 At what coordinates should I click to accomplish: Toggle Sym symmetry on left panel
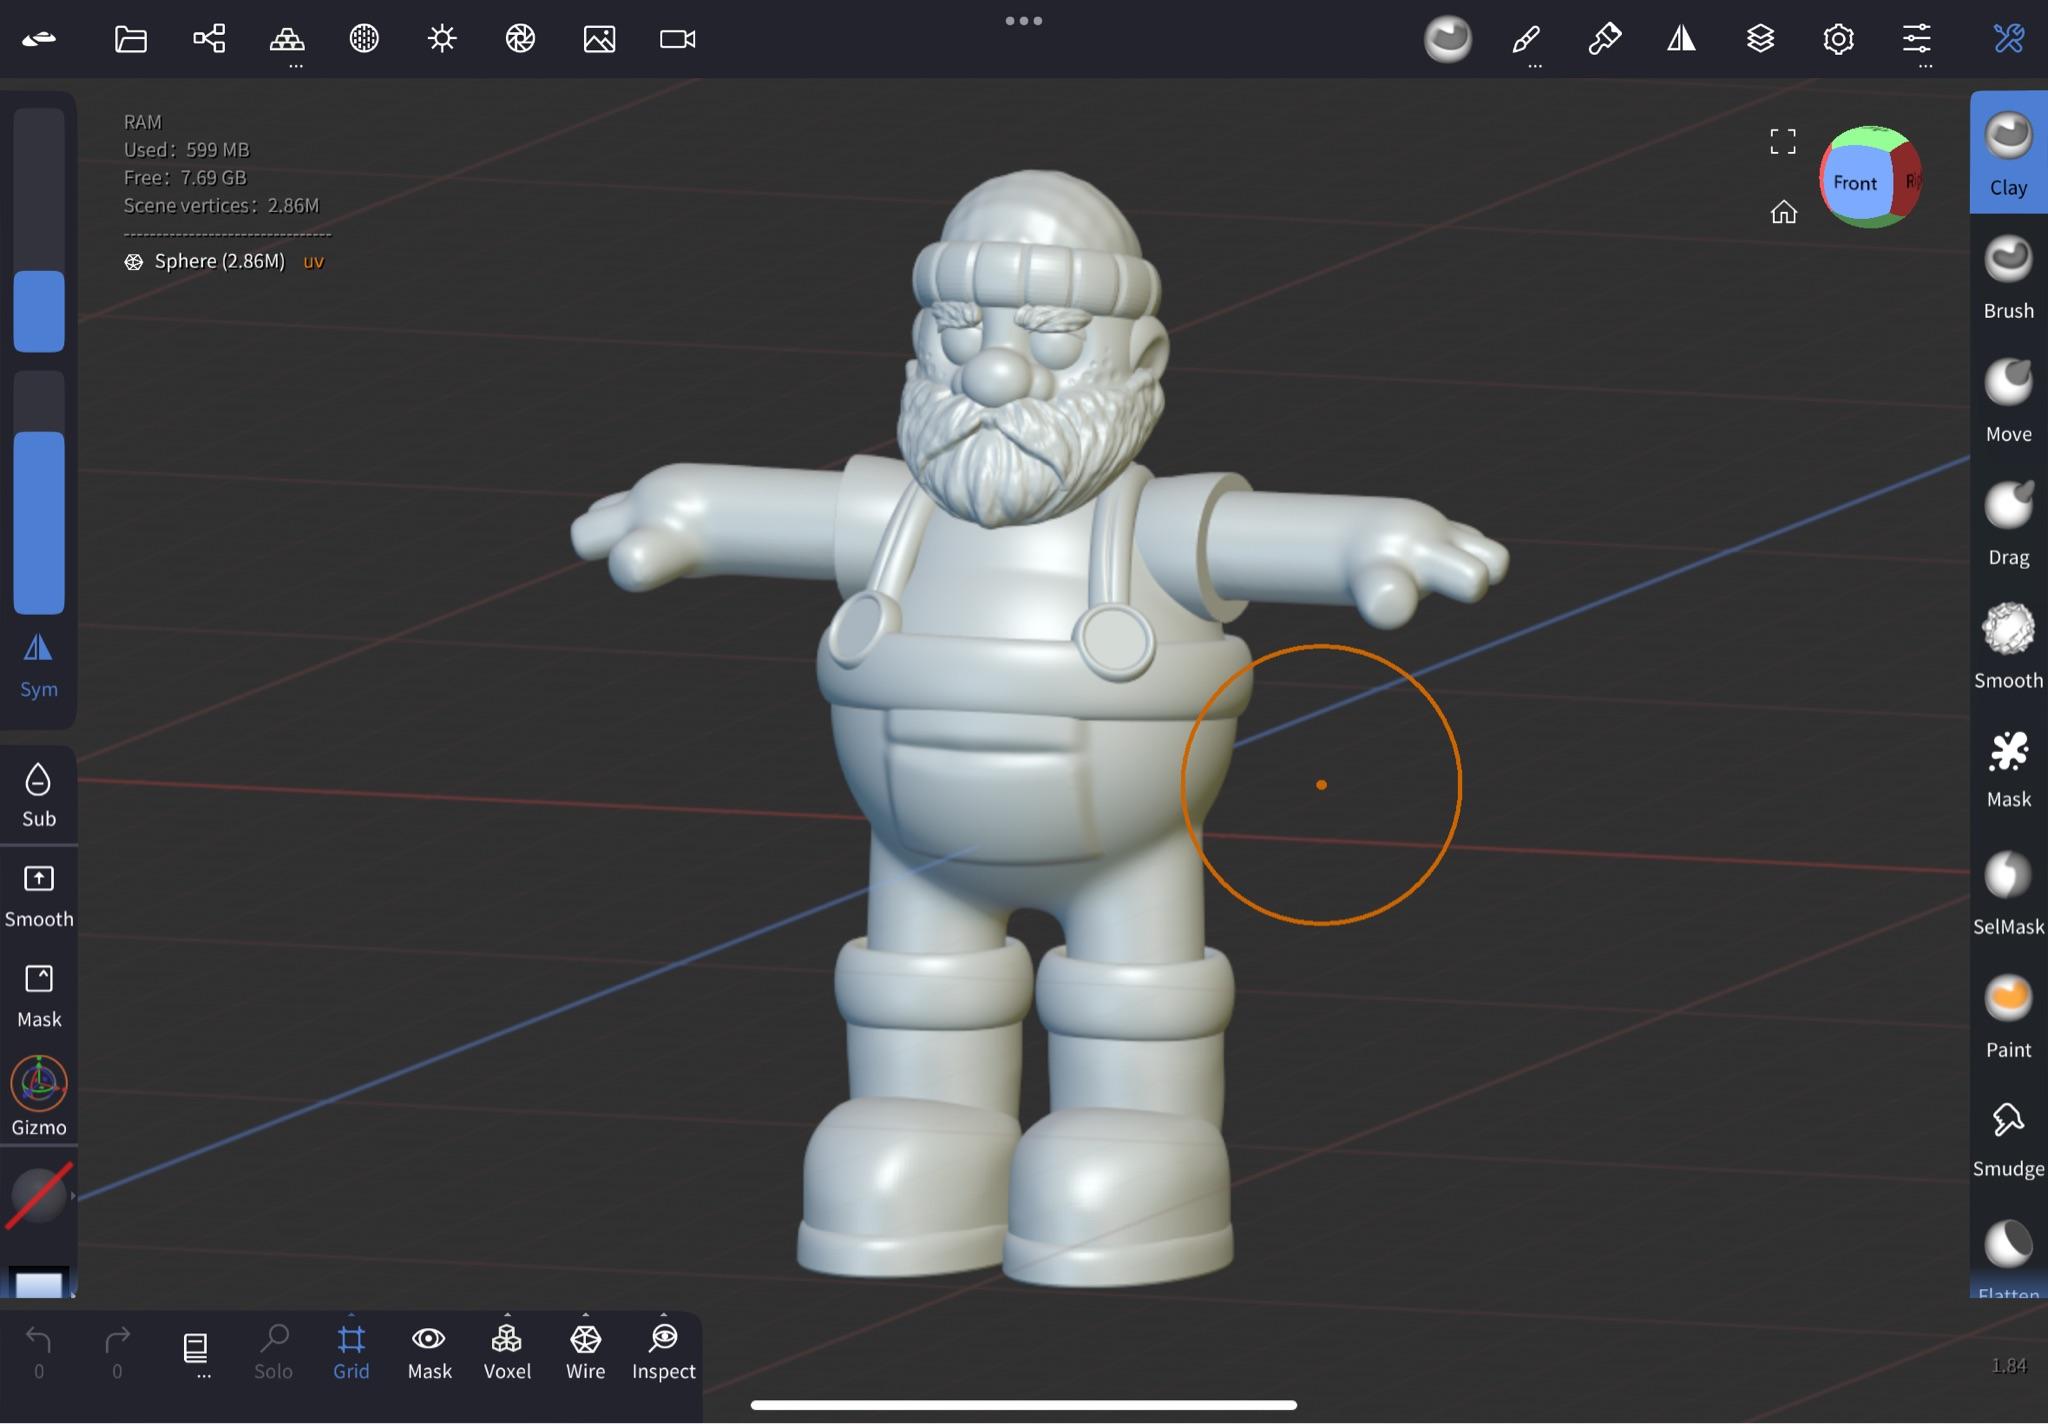[38, 664]
